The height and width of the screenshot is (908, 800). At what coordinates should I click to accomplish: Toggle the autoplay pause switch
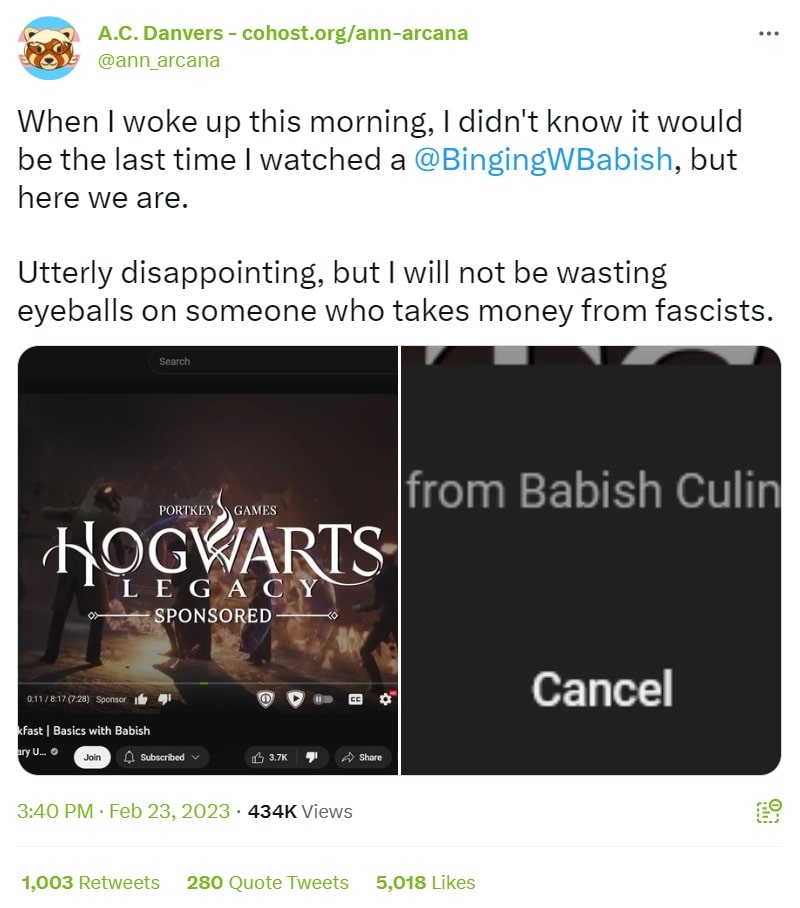pos(323,699)
